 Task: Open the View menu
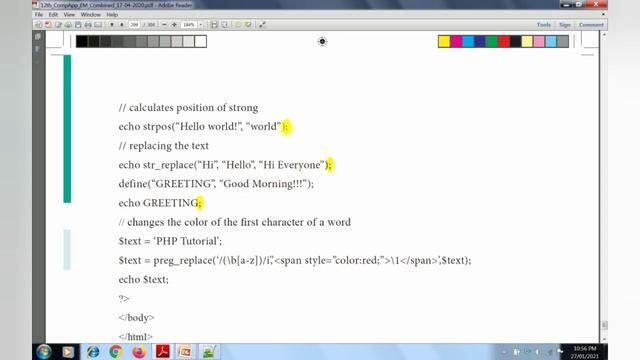click(x=69, y=15)
